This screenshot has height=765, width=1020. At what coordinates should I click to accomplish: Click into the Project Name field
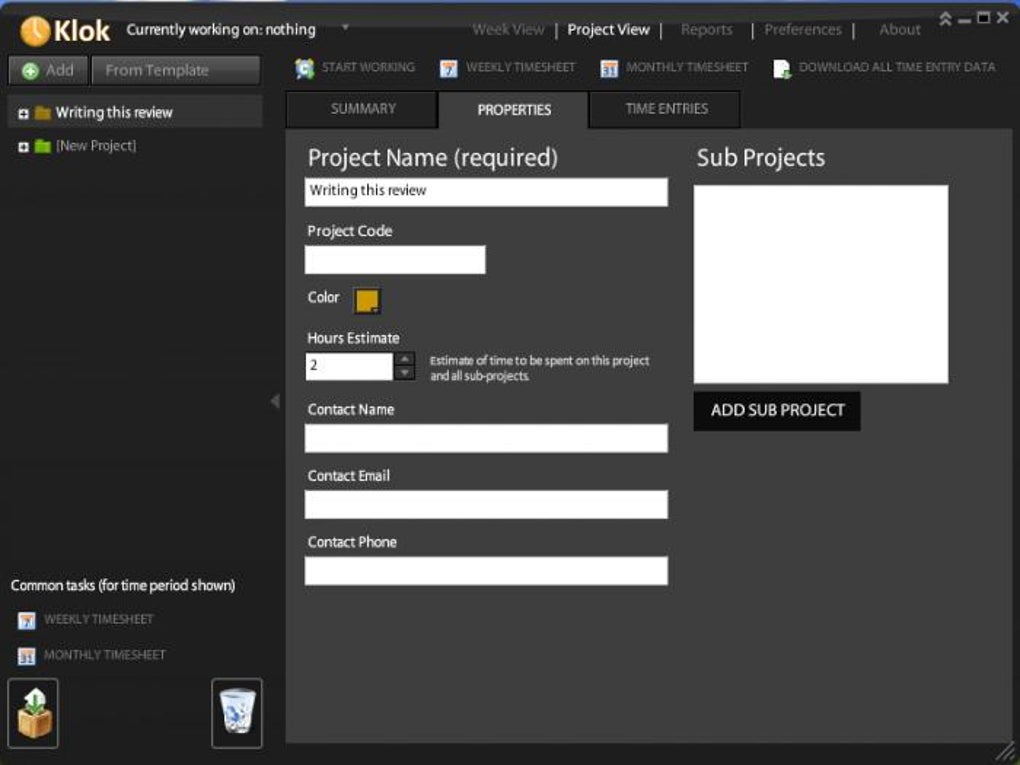(x=486, y=192)
